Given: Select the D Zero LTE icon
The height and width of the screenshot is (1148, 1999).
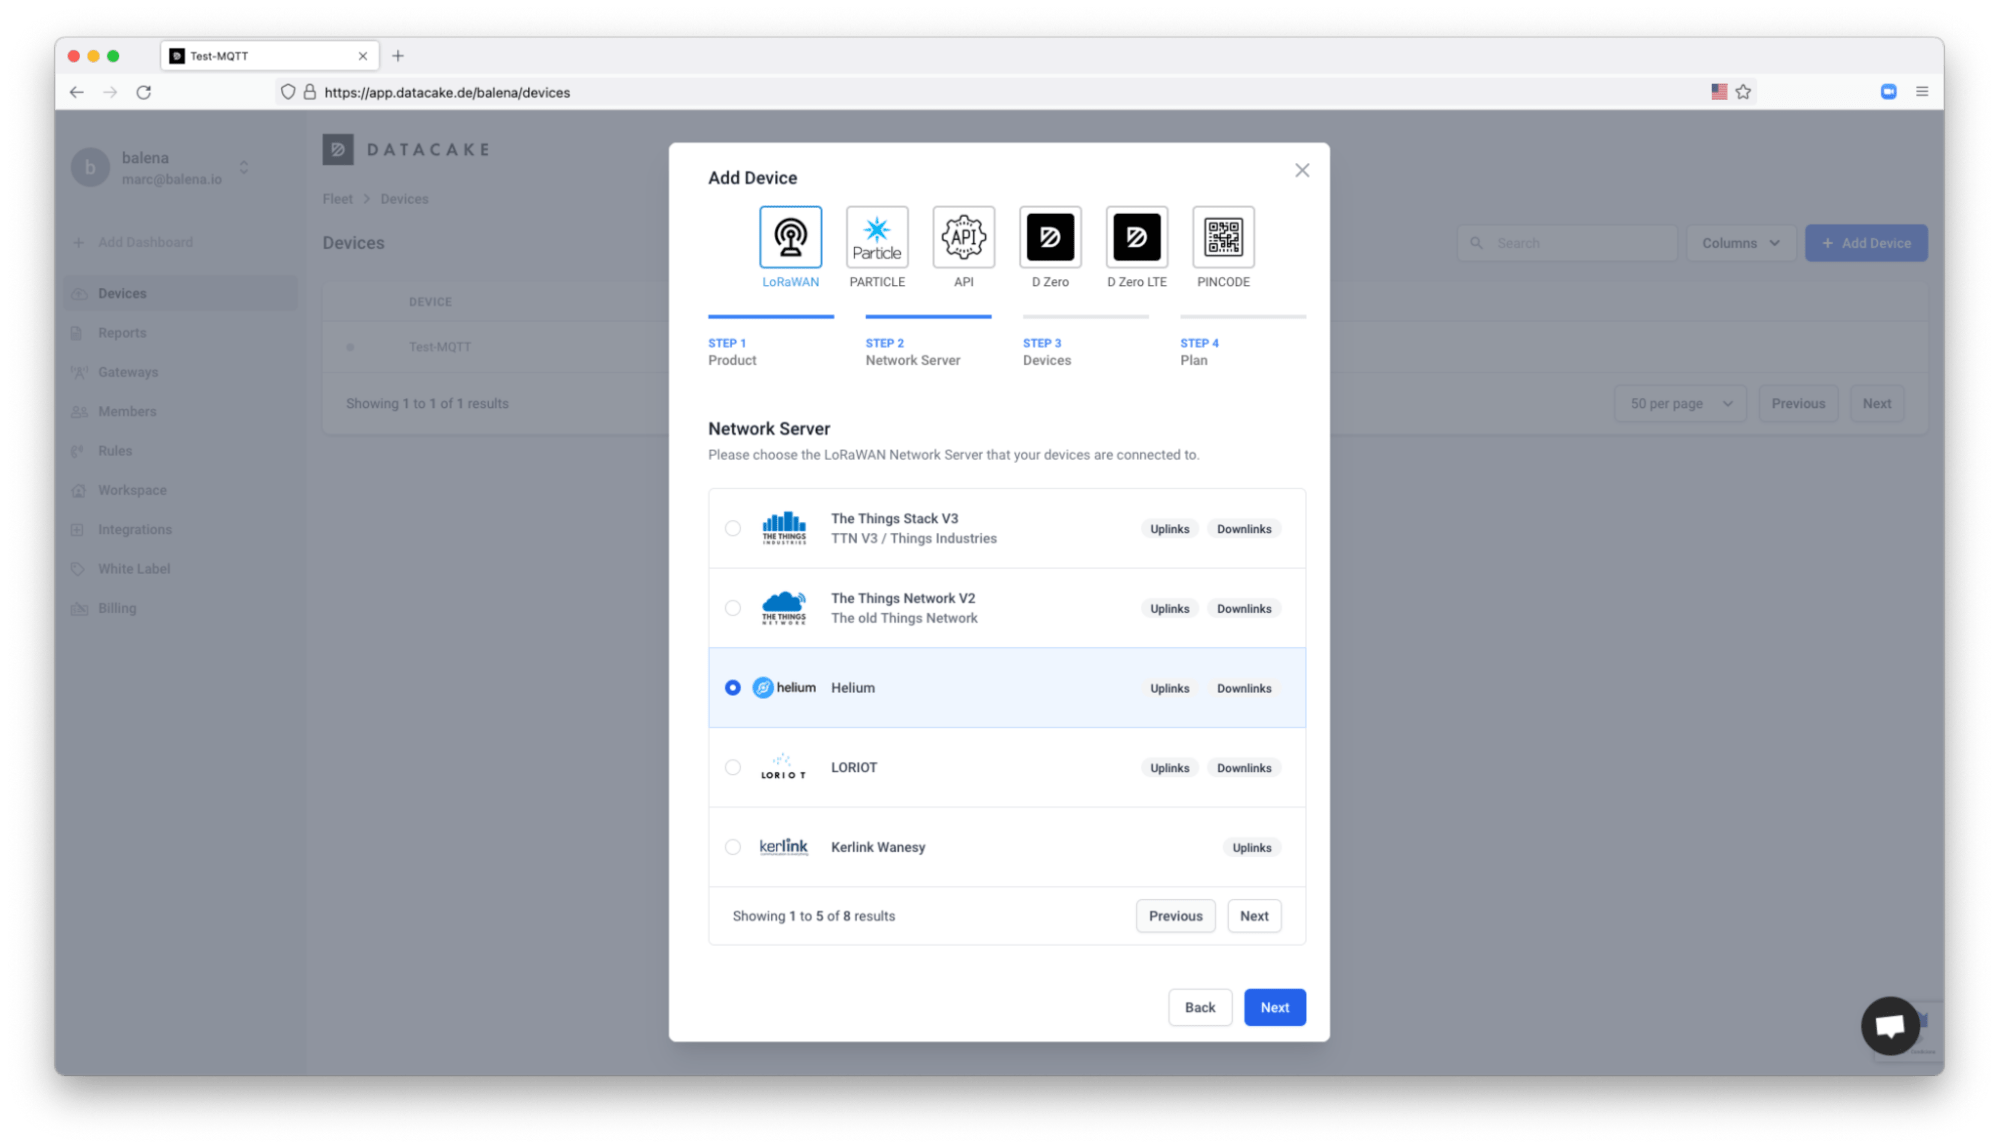Looking at the screenshot, I should [1136, 238].
